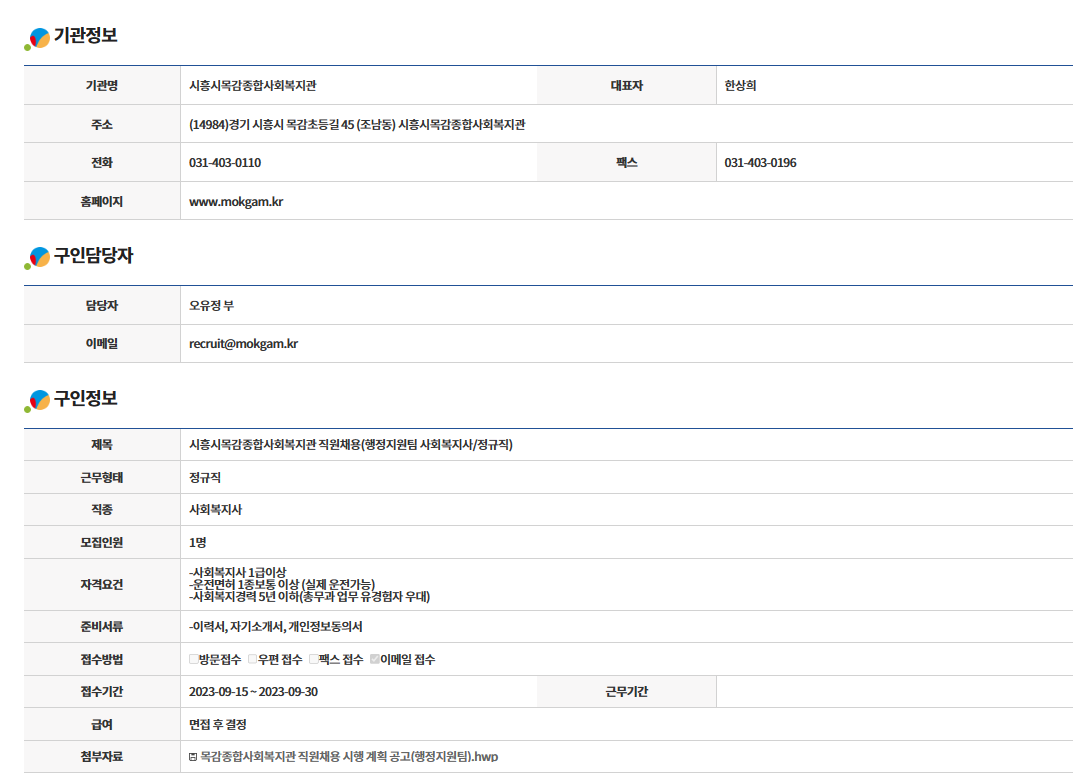The image size is (1085, 775).
Task: Check the 우편 접수 checkbox
Action: point(253,660)
